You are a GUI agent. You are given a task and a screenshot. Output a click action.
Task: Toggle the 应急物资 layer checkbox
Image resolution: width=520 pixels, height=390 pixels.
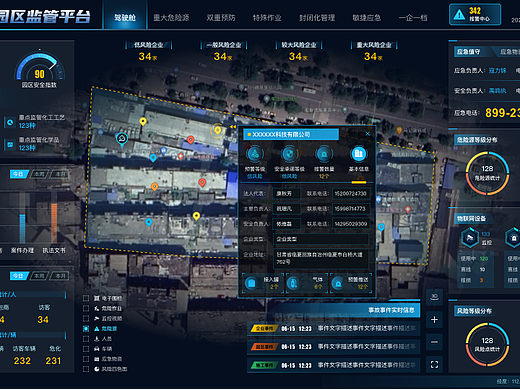(86, 359)
